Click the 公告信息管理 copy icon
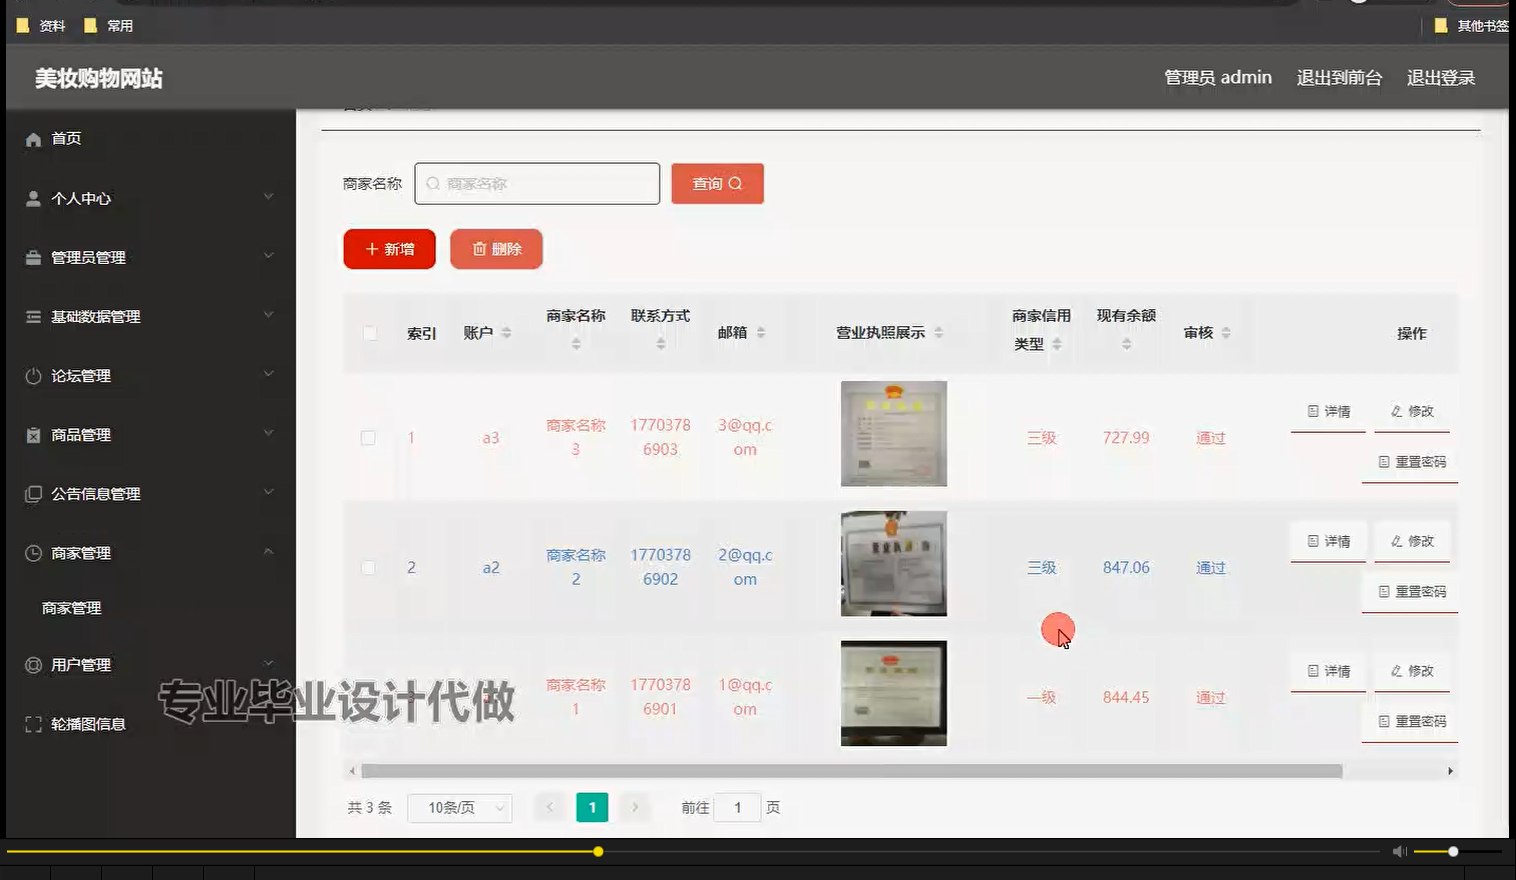The image size is (1516, 880). 33,494
